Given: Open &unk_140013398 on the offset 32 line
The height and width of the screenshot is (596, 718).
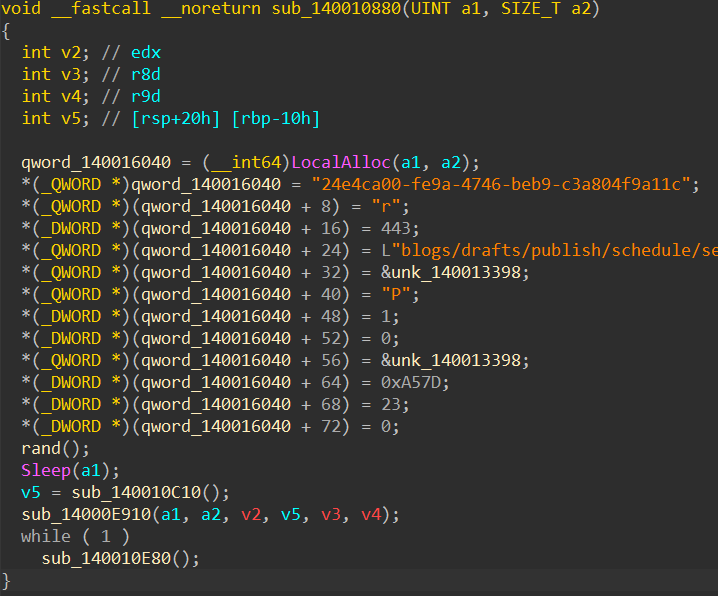Looking at the screenshot, I should 451,272.
